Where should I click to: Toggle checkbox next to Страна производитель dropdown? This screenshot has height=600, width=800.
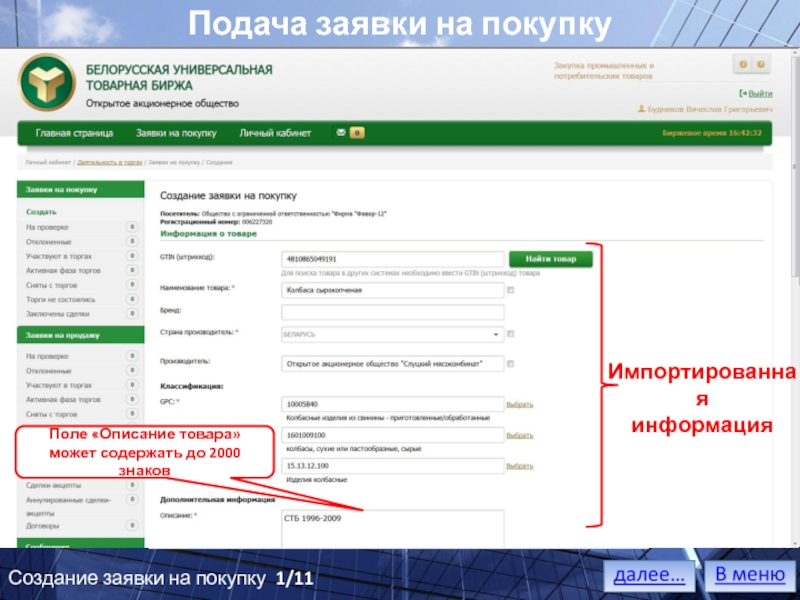(x=510, y=334)
